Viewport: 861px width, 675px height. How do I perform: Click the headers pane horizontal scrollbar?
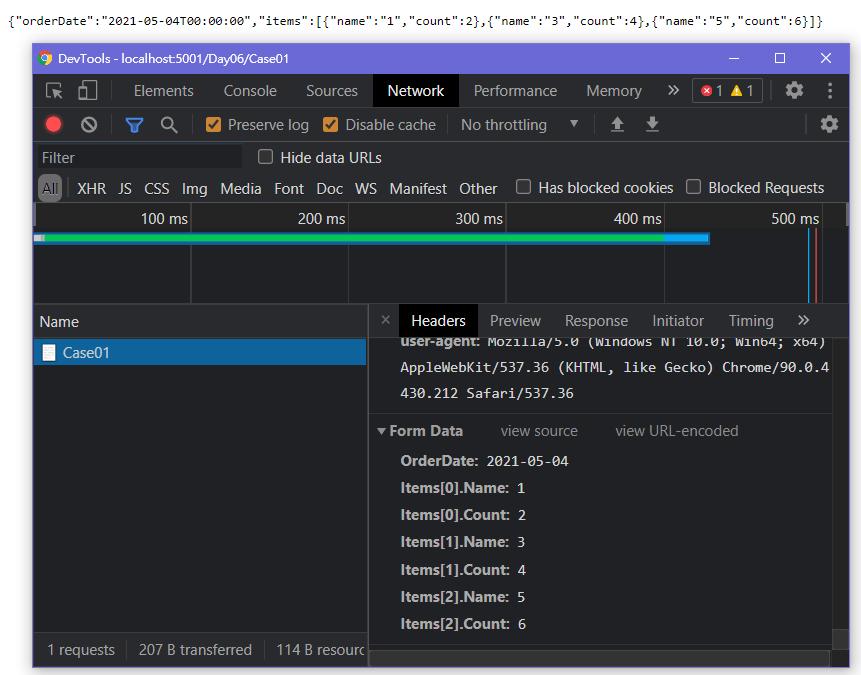click(599, 658)
